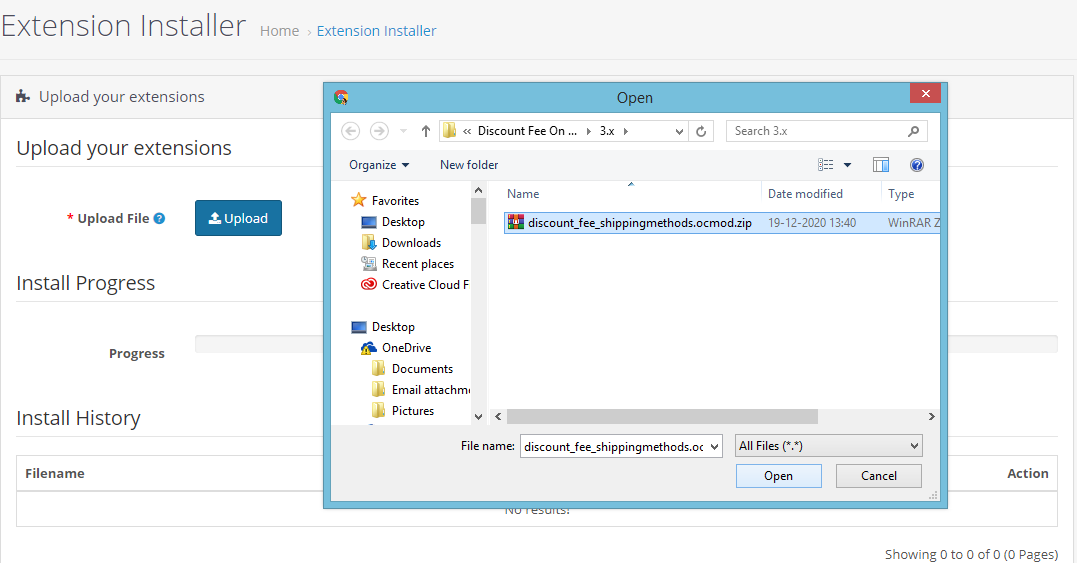The height and width of the screenshot is (563, 1077).
Task: Click the Star icon beside Favorites
Action: [359, 200]
